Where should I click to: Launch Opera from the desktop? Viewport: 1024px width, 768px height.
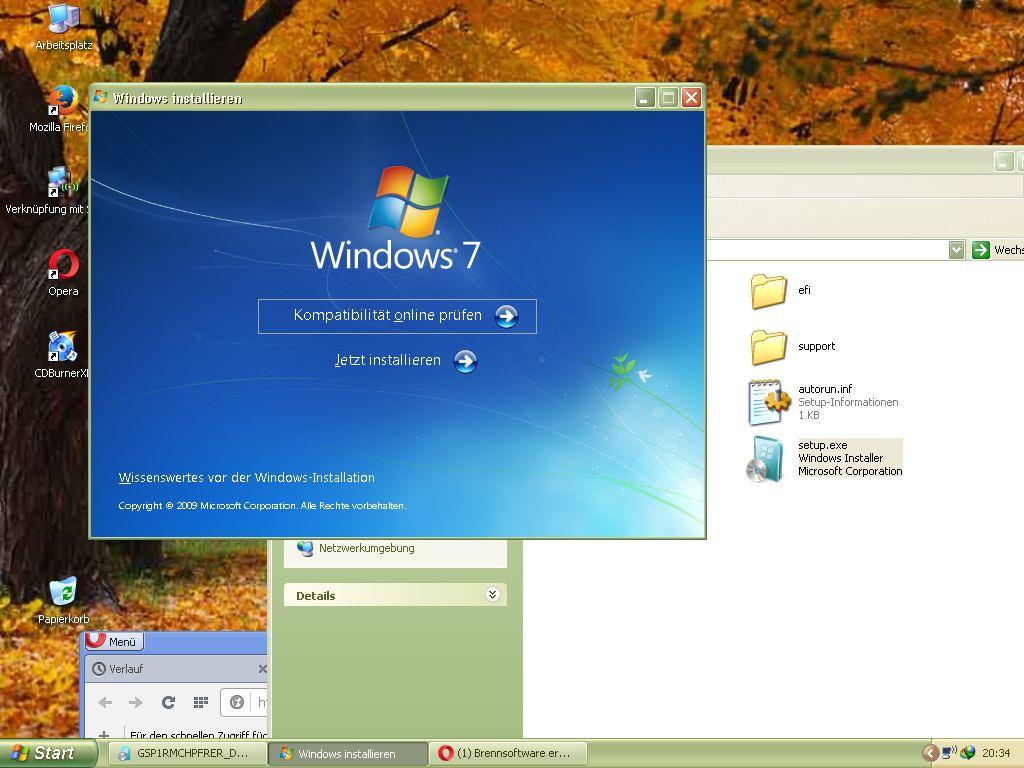click(x=63, y=265)
